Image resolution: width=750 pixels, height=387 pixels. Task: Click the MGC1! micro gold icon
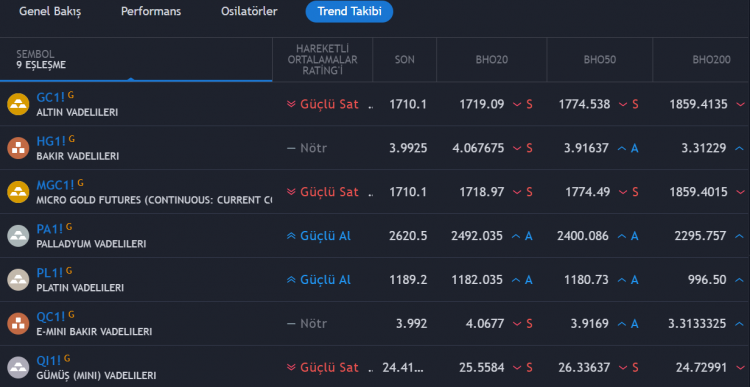click(18, 192)
